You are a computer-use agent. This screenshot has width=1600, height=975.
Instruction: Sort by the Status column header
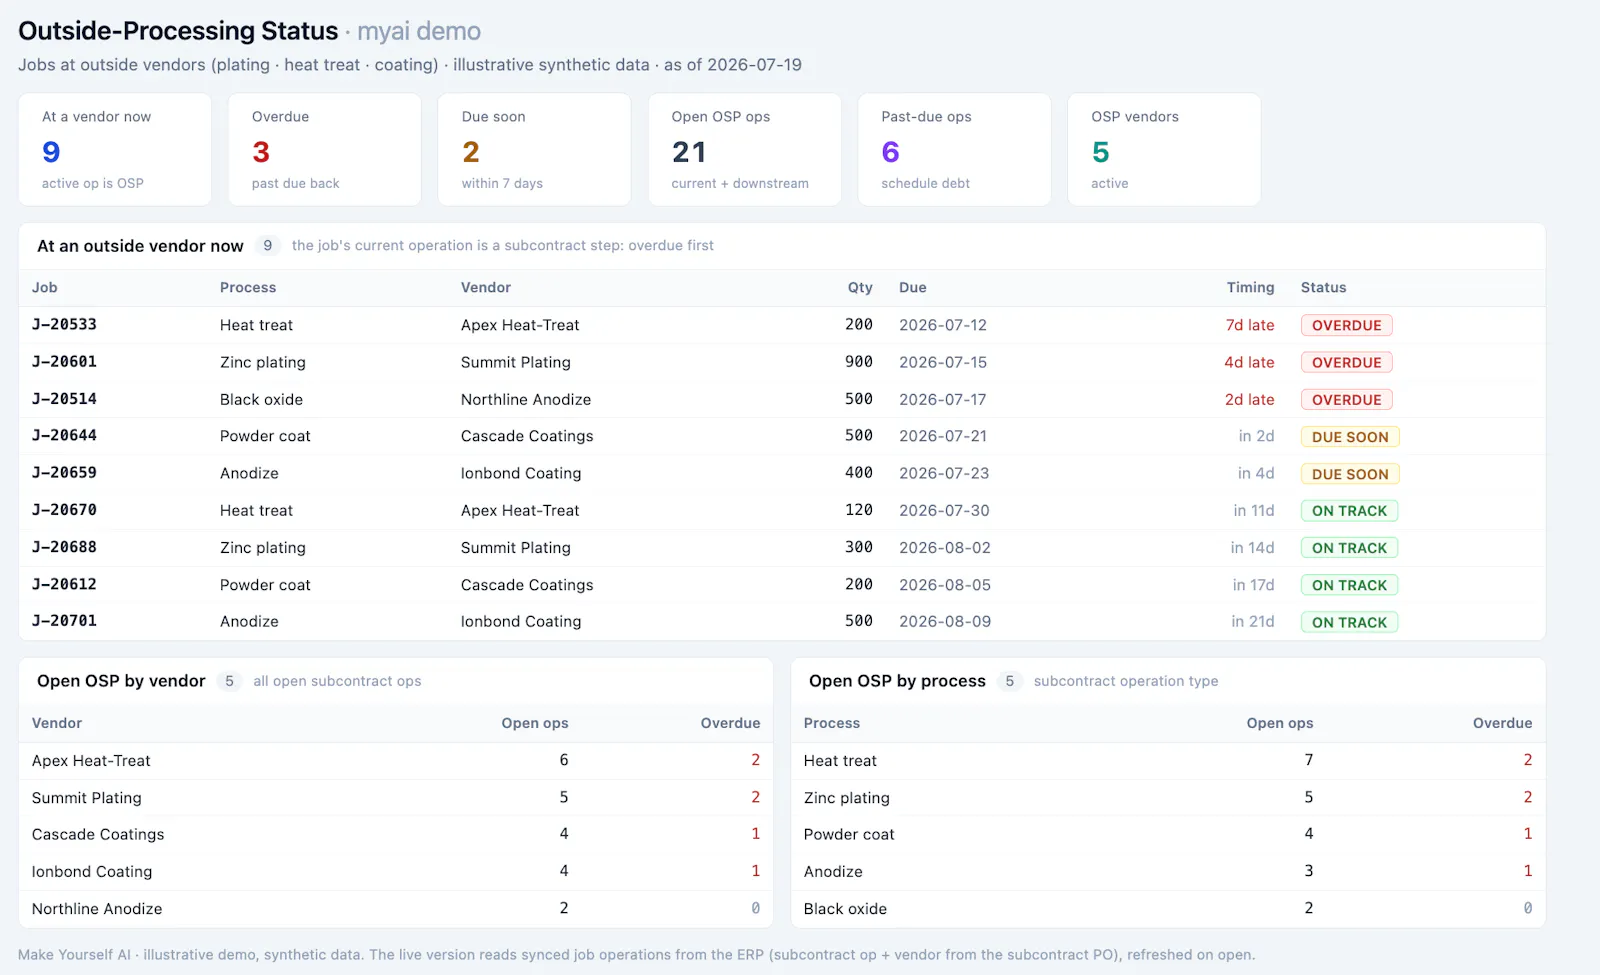pos(1323,288)
